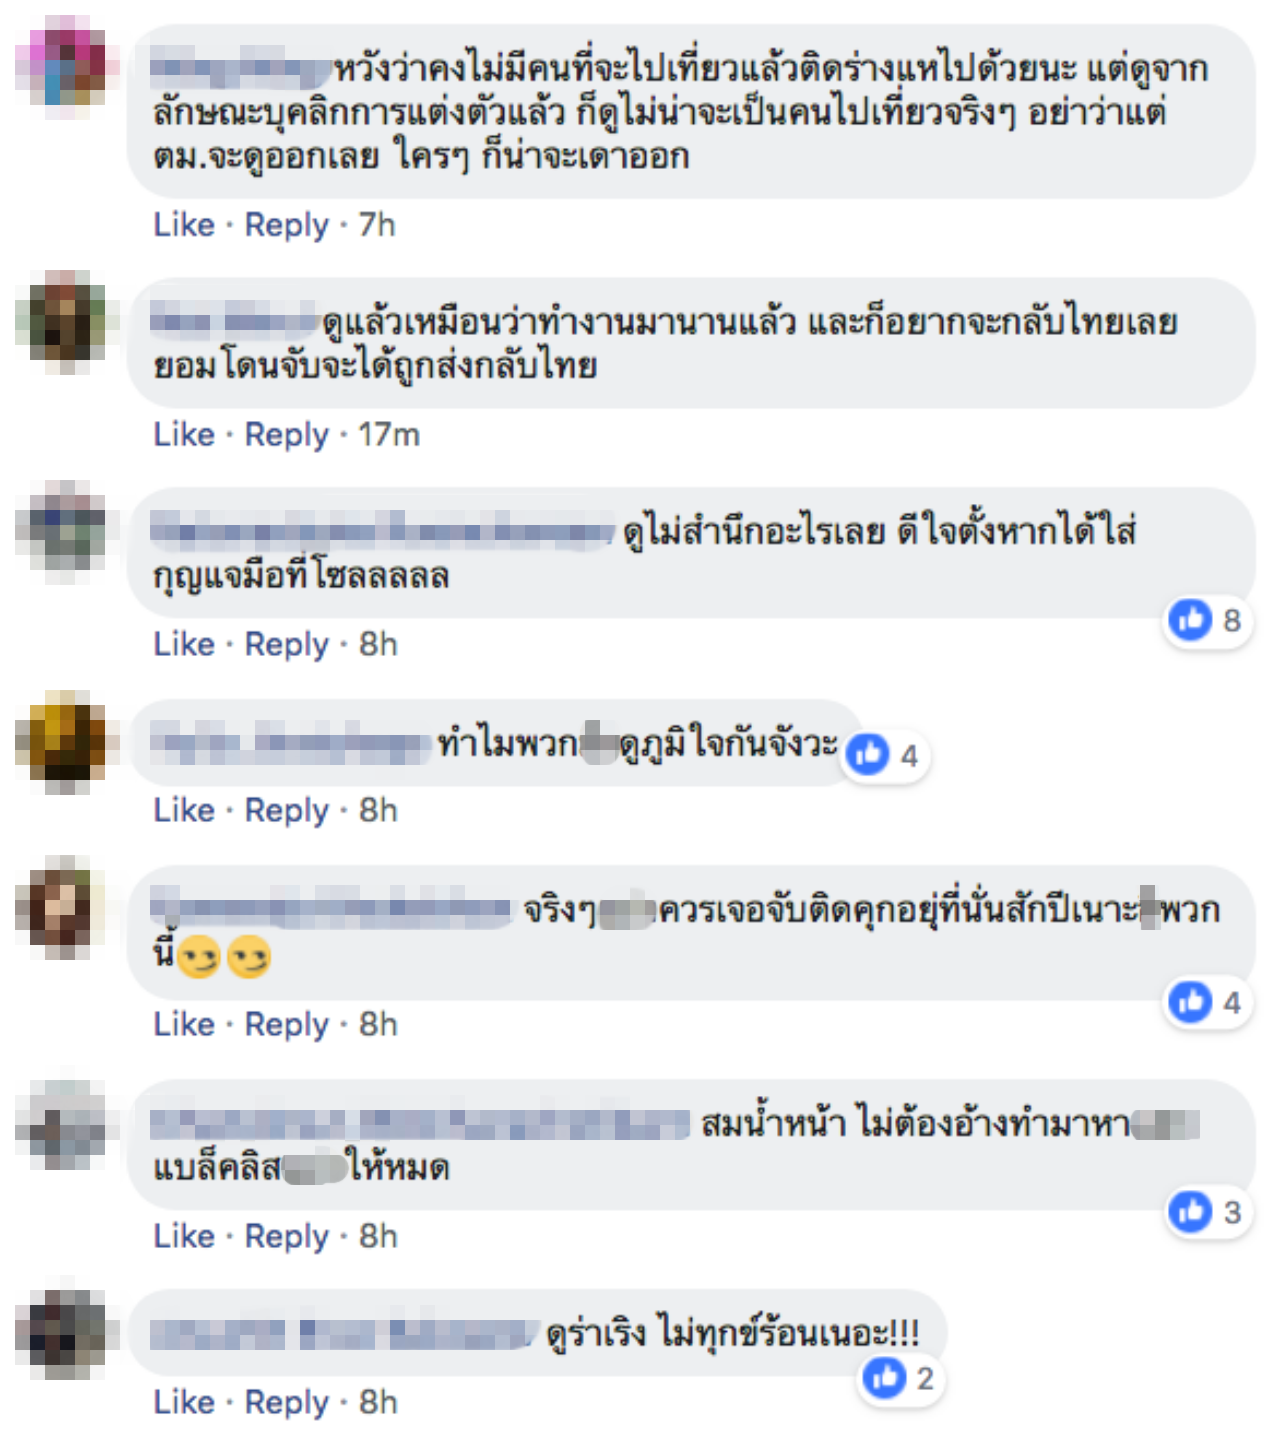
Task: Reply to the comment posted 17m ago
Action: [x=287, y=435]
